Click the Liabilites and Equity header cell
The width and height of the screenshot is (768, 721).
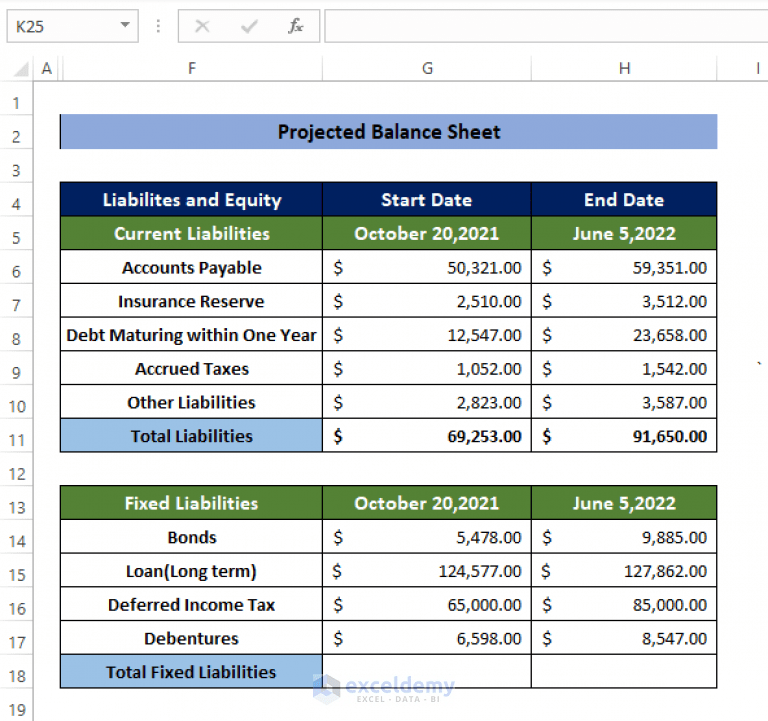pyautogui.click(x=192, y=199)
